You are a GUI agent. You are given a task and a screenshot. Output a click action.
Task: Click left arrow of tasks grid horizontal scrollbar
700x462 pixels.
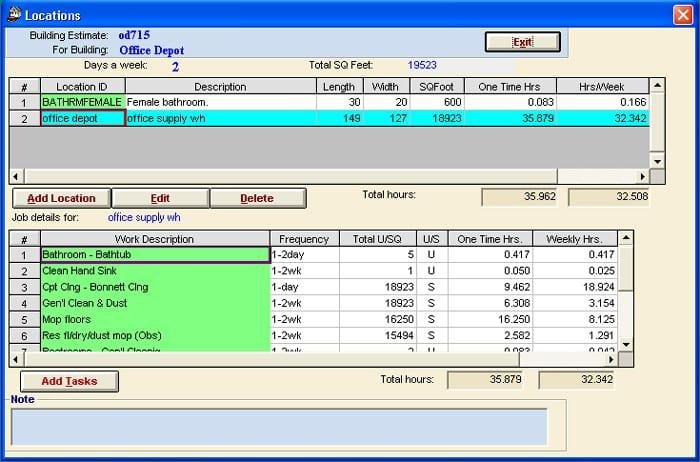(16, 359)
